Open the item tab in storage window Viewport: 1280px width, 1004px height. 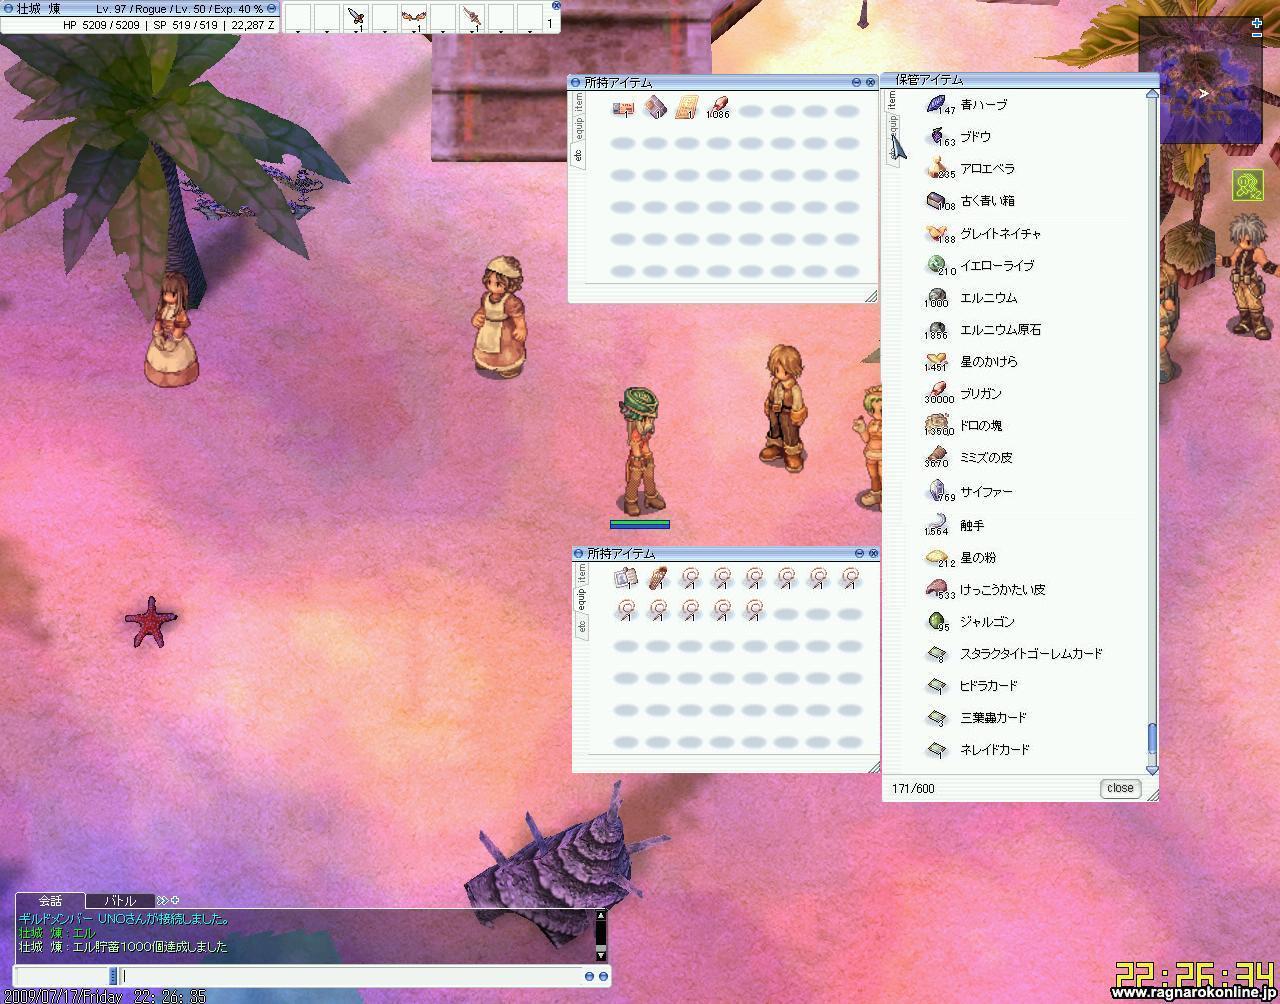click(892, 100)
